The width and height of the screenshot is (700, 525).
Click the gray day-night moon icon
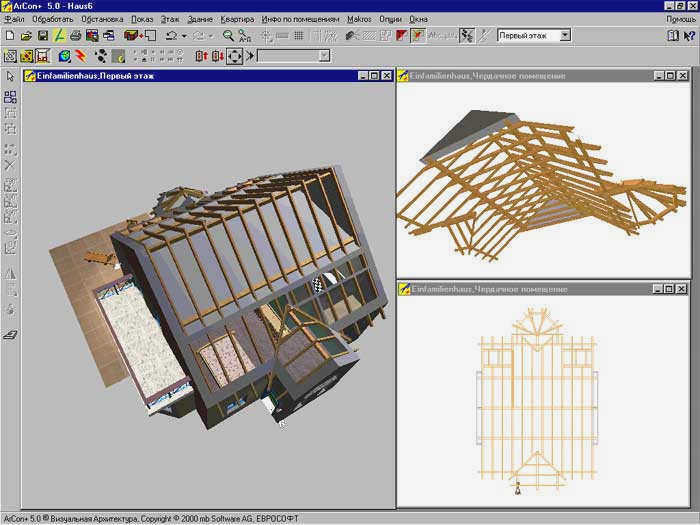(118, 56)
